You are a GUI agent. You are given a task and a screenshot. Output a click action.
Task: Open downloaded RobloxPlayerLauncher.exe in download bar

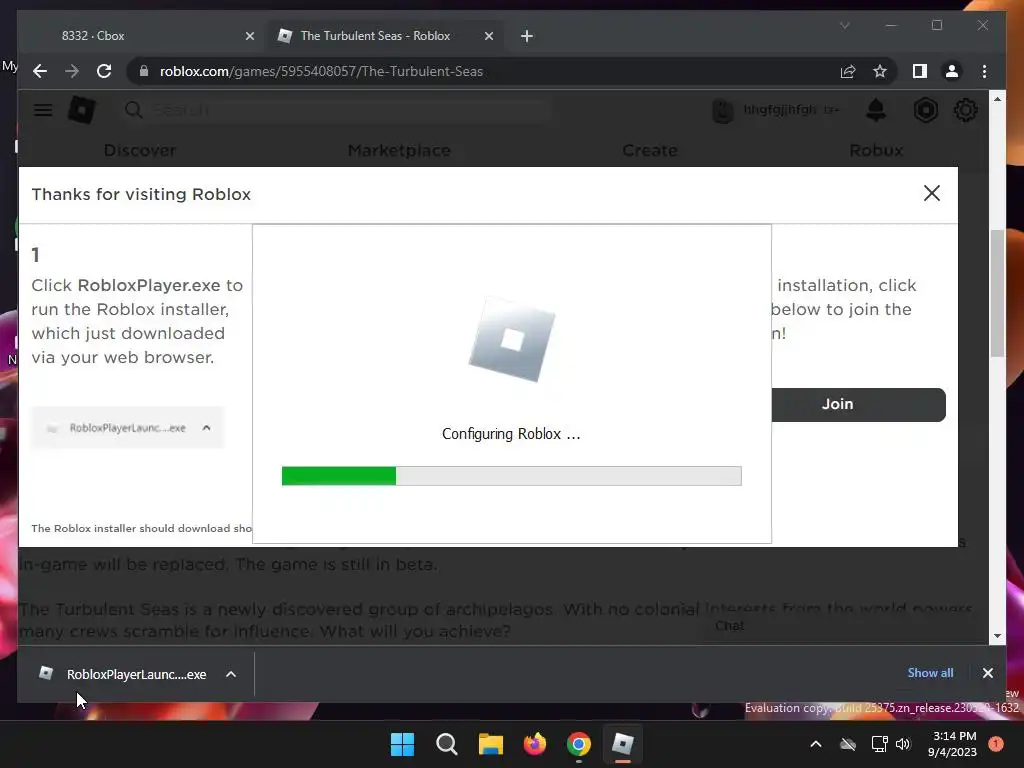[124, 674]
